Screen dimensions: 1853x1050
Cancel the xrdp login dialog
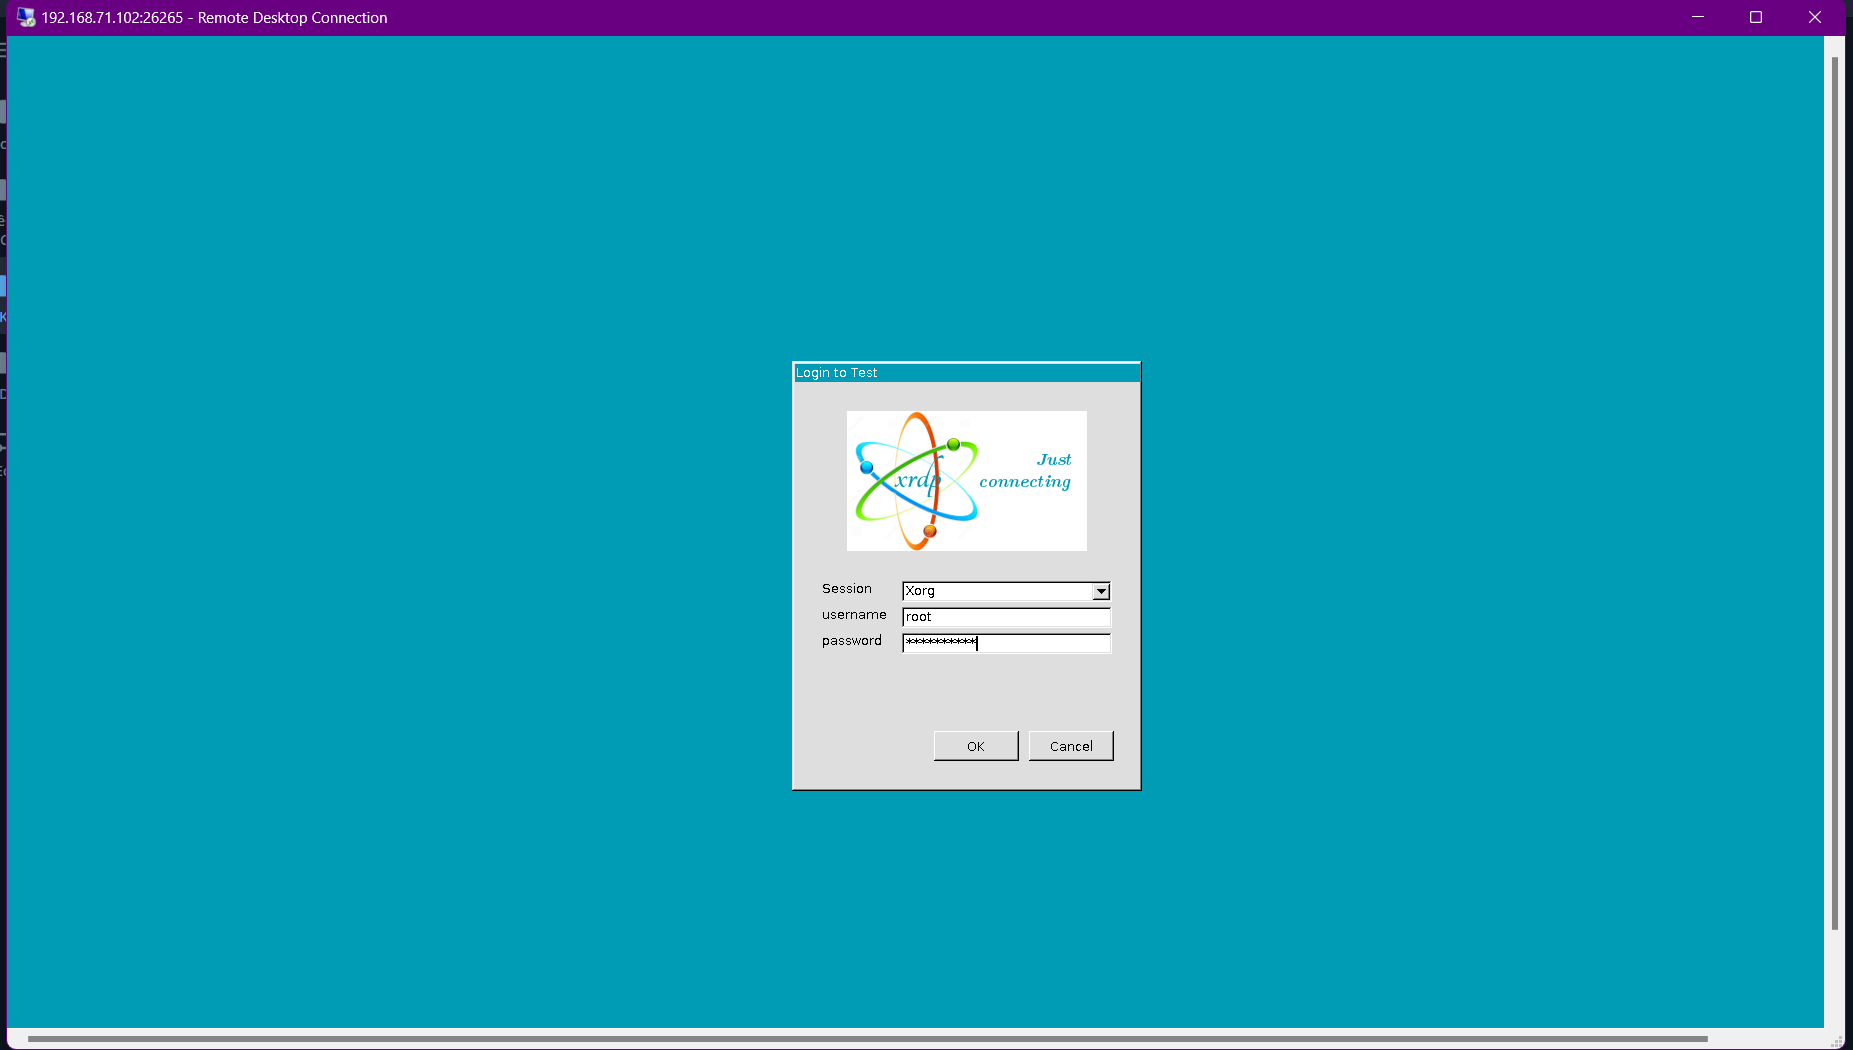[1071, 746]
